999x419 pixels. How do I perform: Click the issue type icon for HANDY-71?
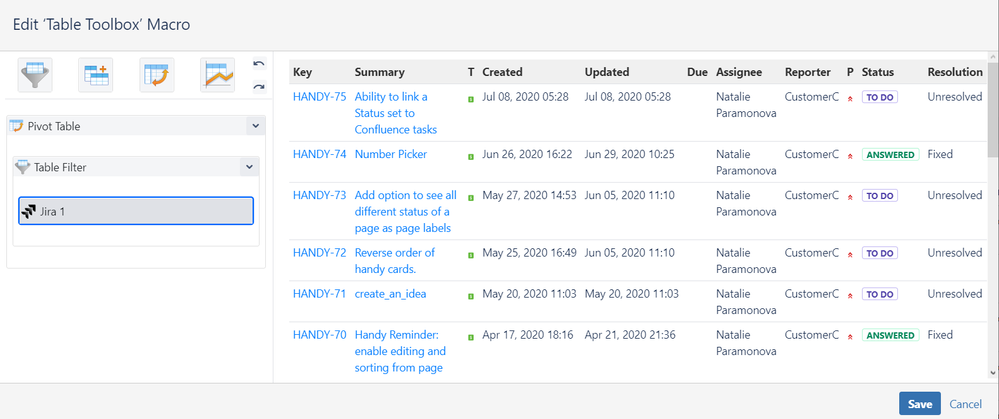(471, 296)
